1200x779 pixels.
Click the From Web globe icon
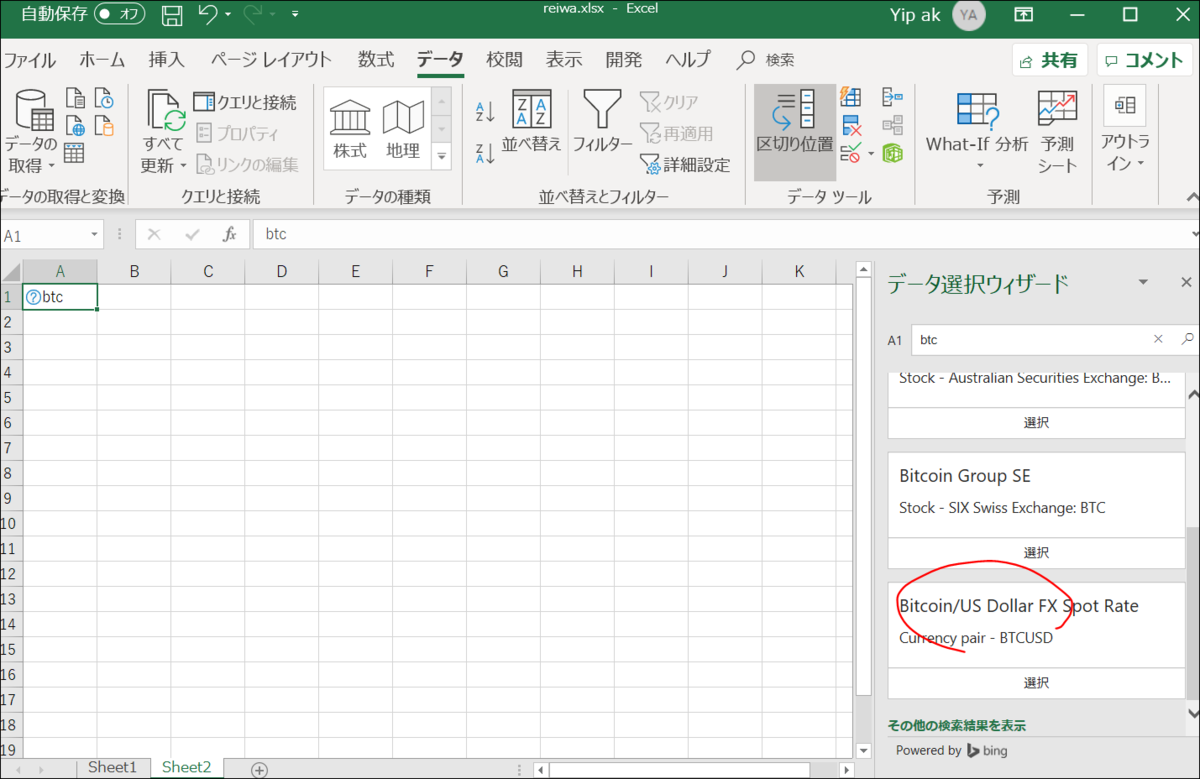point(75,126)
